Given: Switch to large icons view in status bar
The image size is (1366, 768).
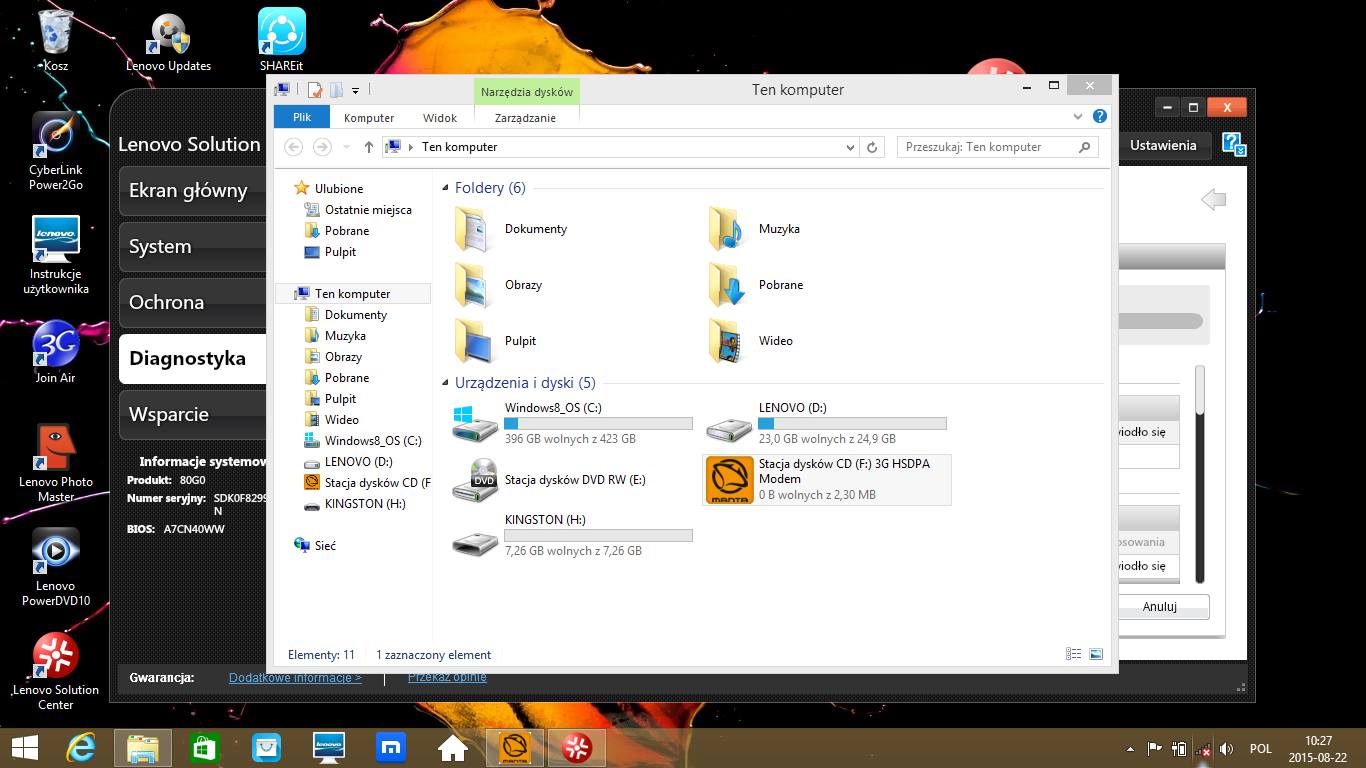Looking at the screenshot, I should (x=1096, y=655).
